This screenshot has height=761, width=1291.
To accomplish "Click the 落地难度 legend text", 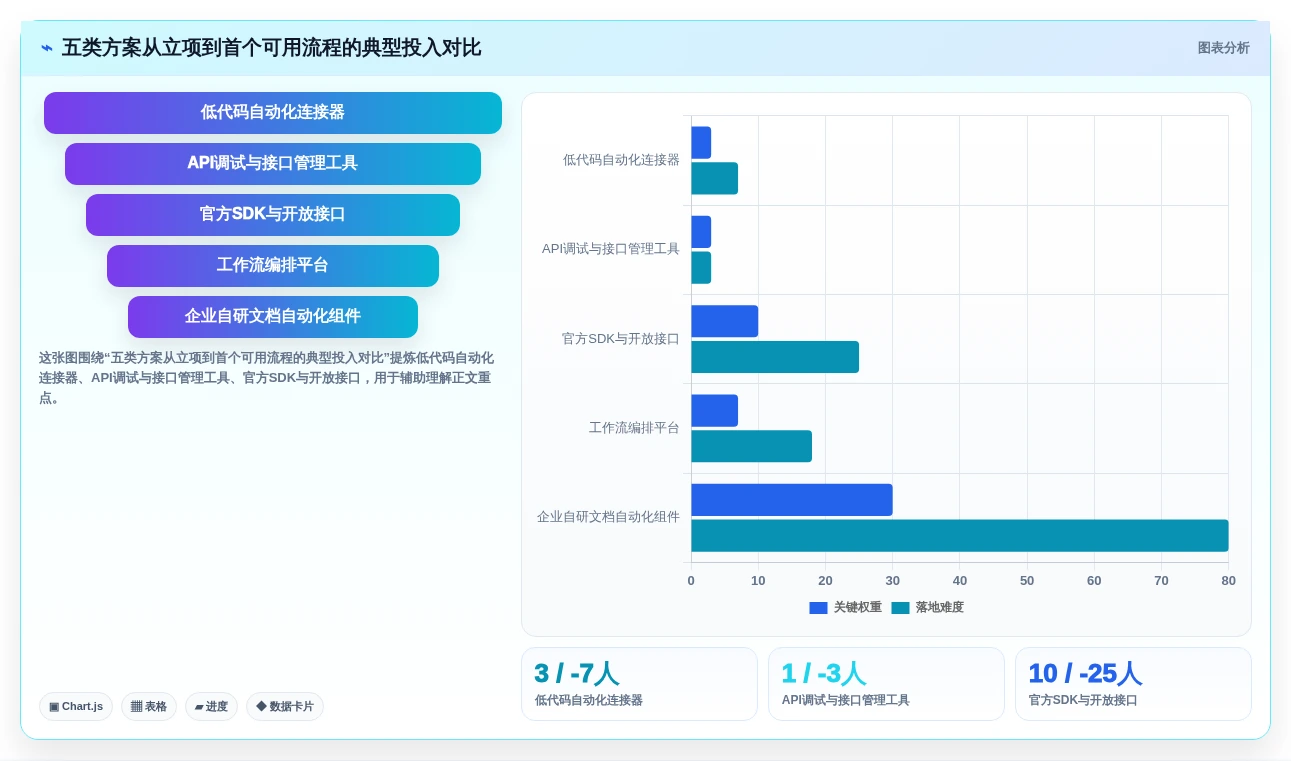I will (x=940, y=608).
